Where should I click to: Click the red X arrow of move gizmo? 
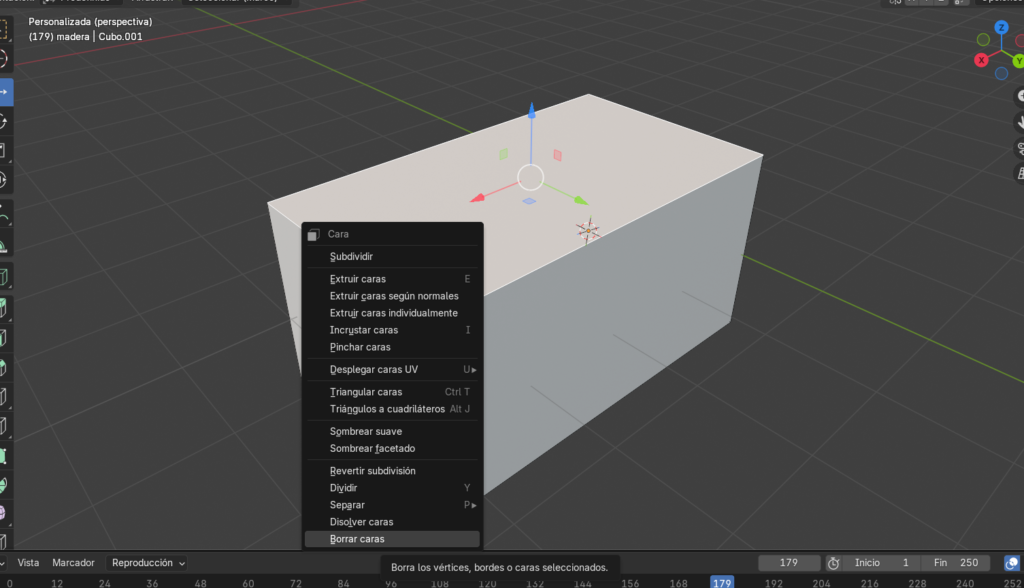477,197
